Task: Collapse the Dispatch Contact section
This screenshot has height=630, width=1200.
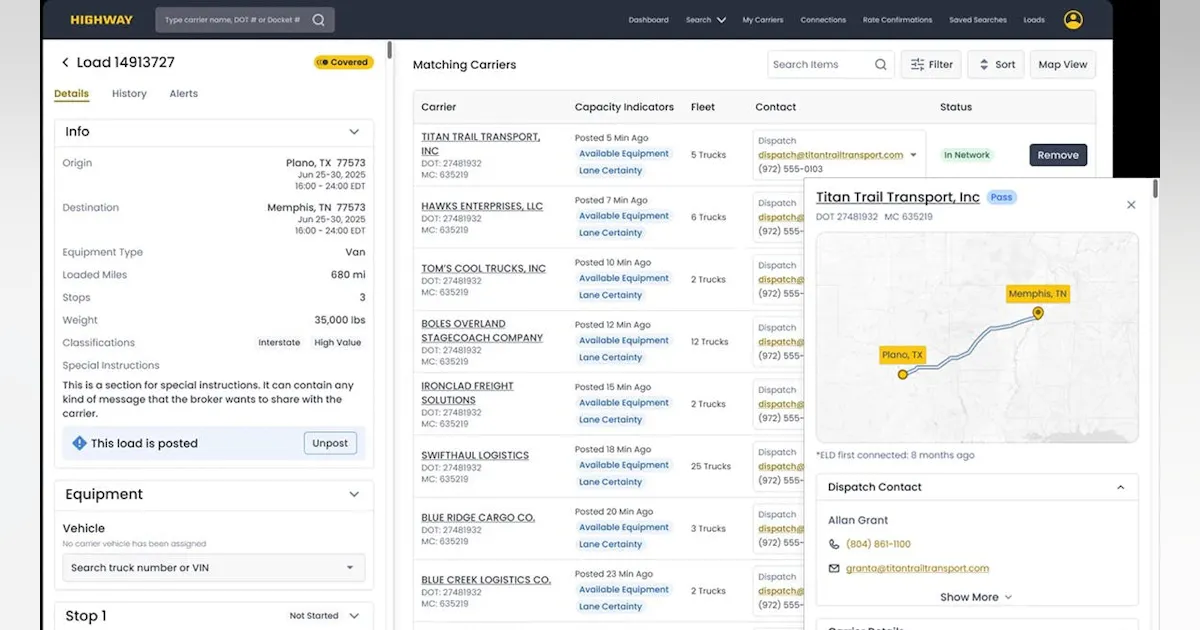Action: pyautogui.click(x=1120, y=487)
